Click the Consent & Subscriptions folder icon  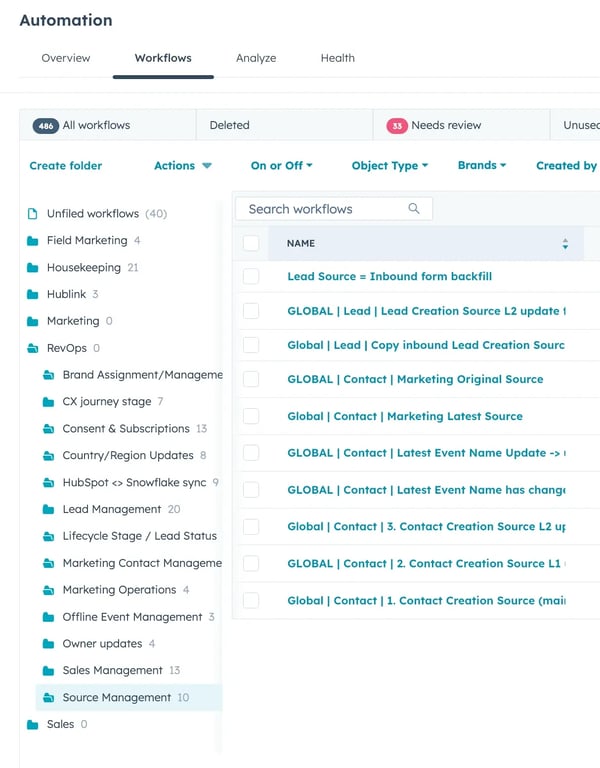click(x=48, y=429)
